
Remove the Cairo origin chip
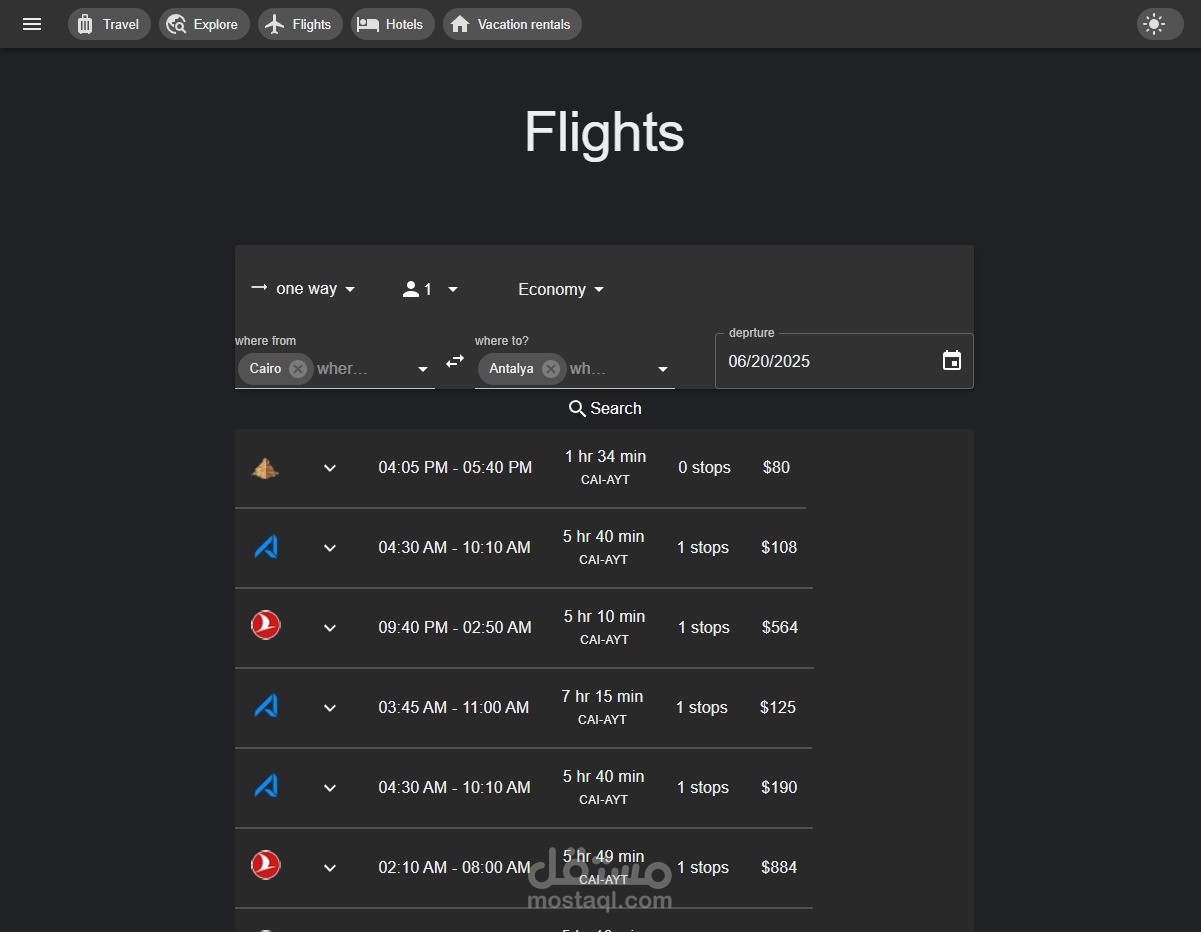[x=298, y=369]
